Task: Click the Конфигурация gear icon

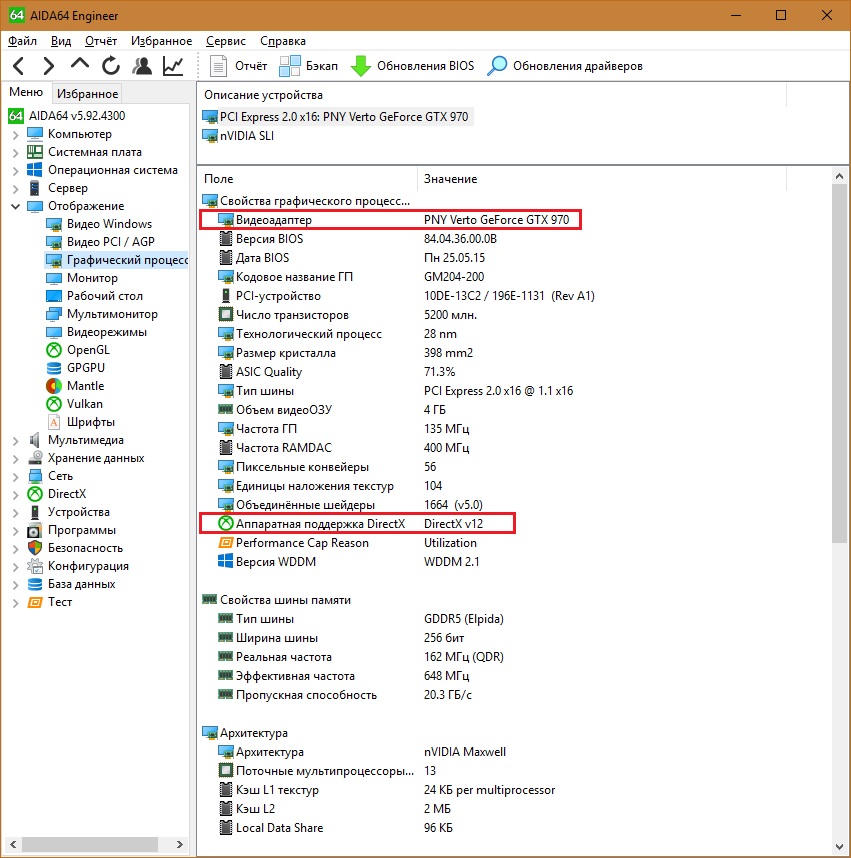Action: coord(35,566)
